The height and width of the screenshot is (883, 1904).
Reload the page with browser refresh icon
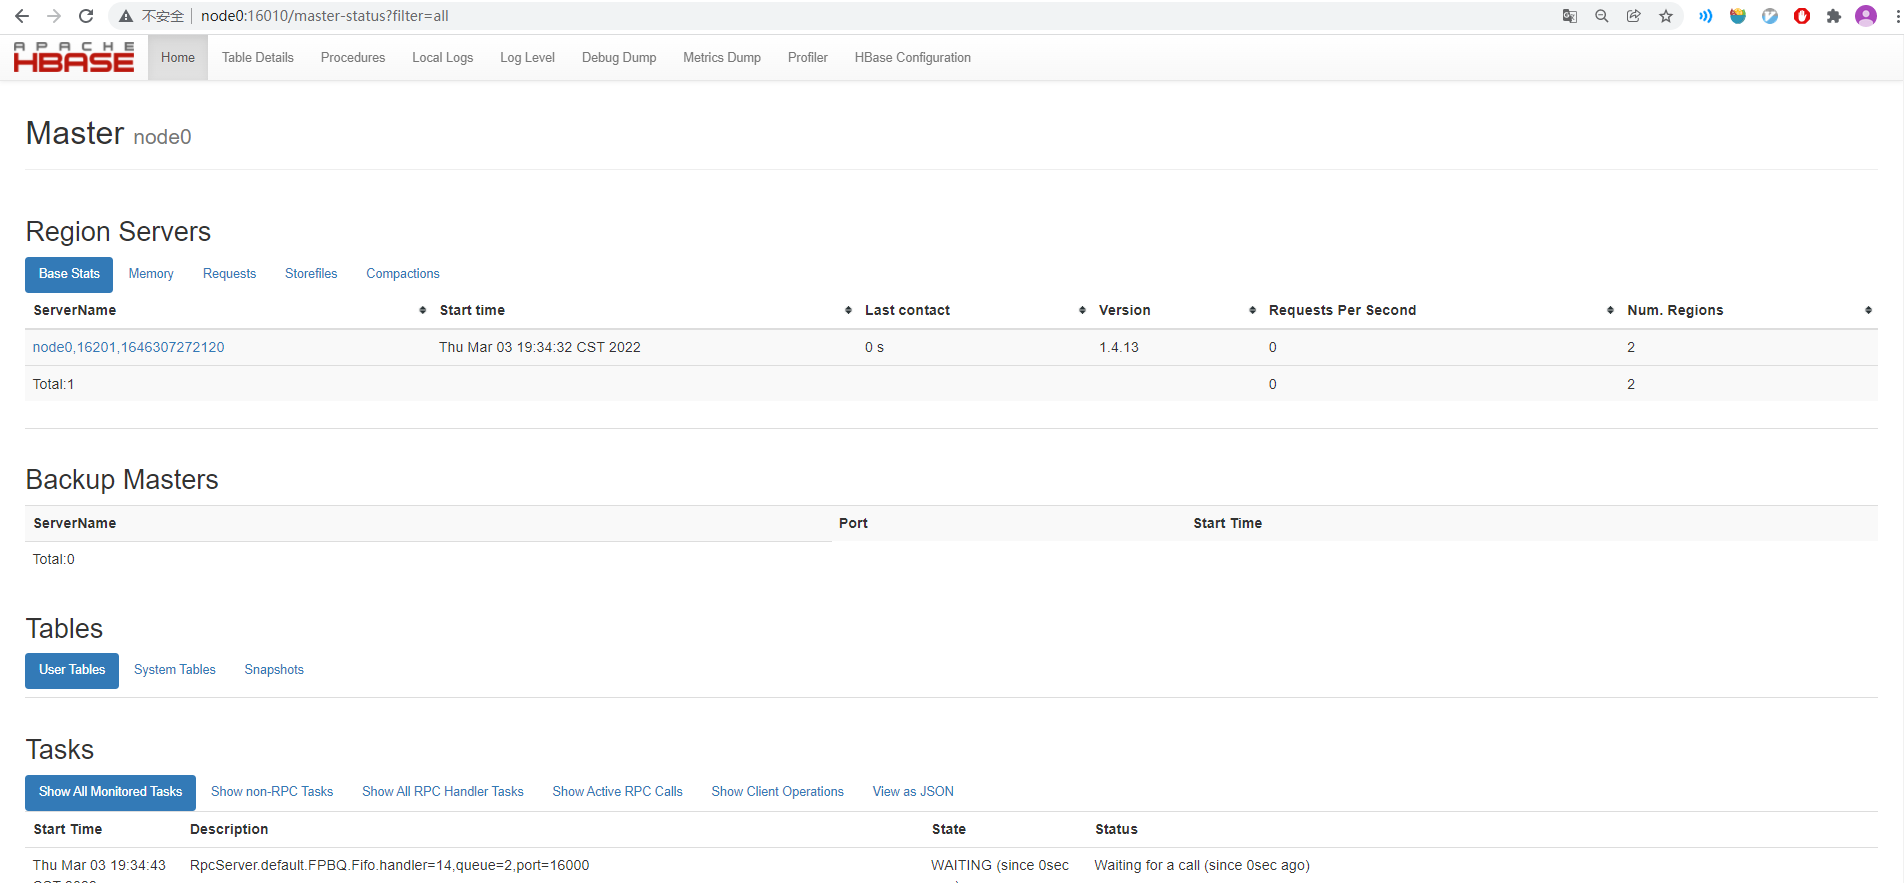click(86, 16)
